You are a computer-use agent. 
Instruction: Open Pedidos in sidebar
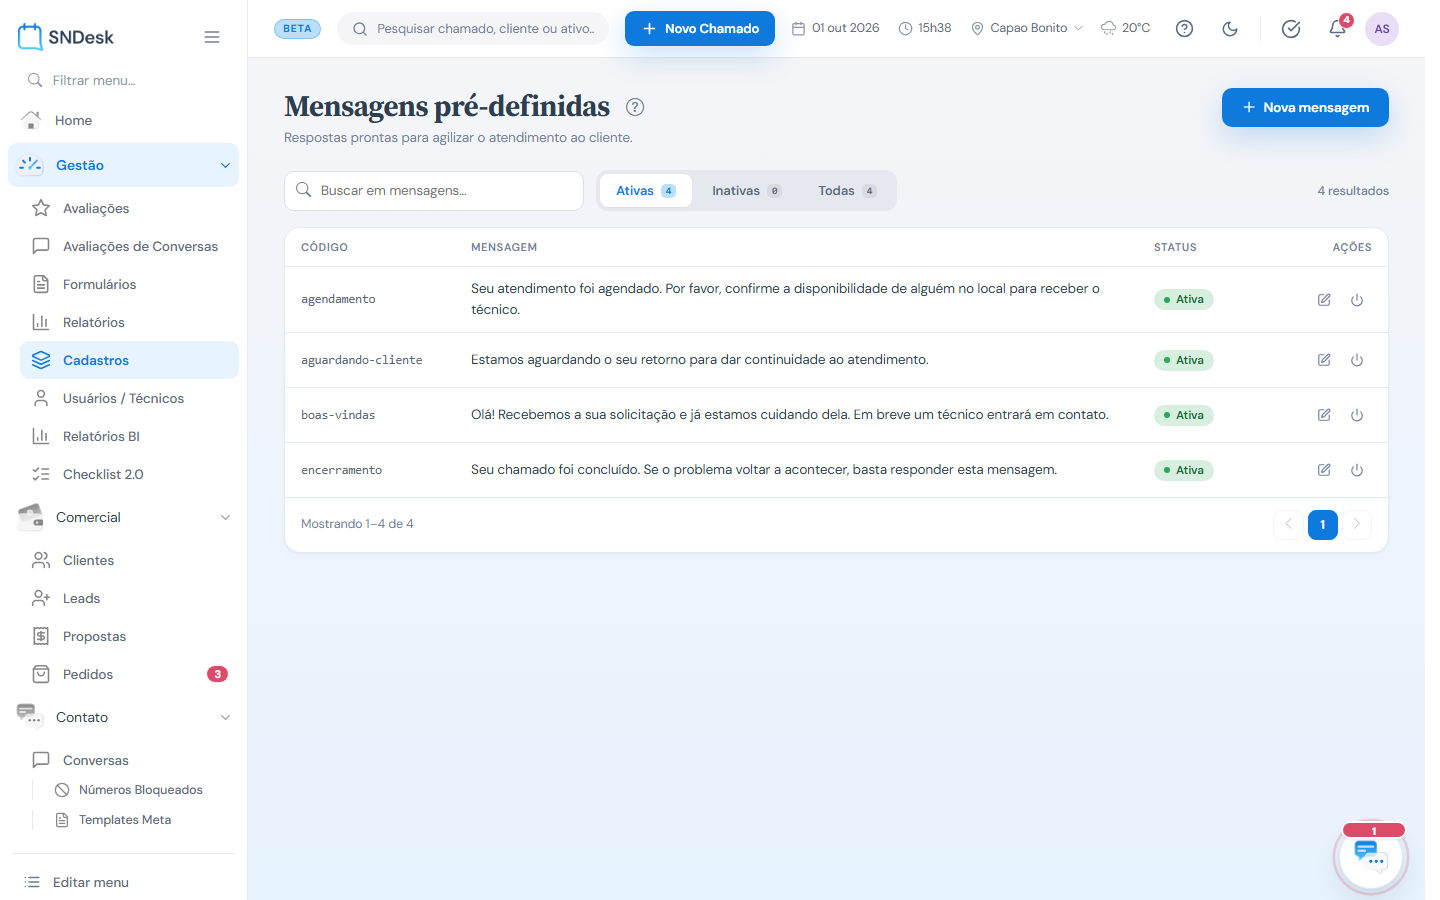(129, 674)
